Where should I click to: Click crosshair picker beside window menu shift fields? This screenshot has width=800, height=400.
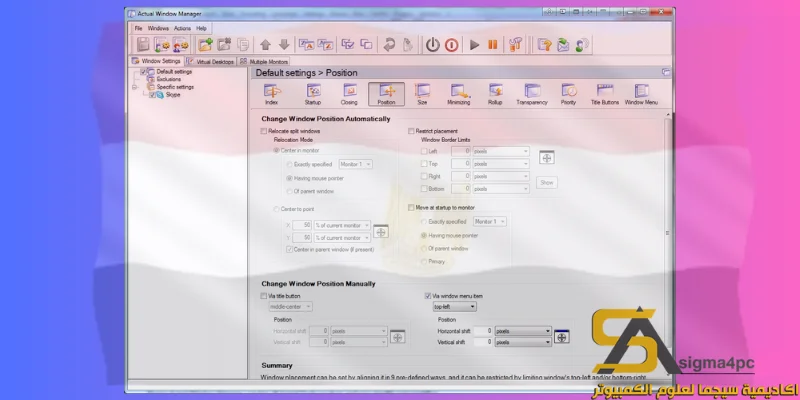[562, 337]
